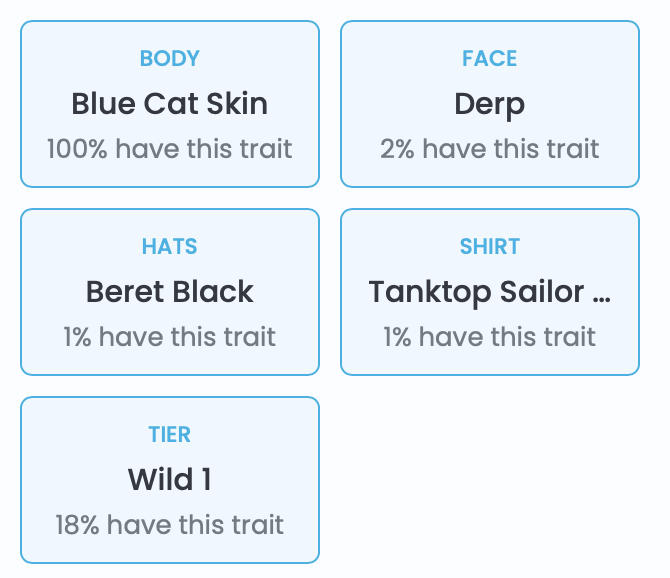This screenshot has width=670, height=578.
Task: Click the "100% have this trait" text
Action: (170, 149)
